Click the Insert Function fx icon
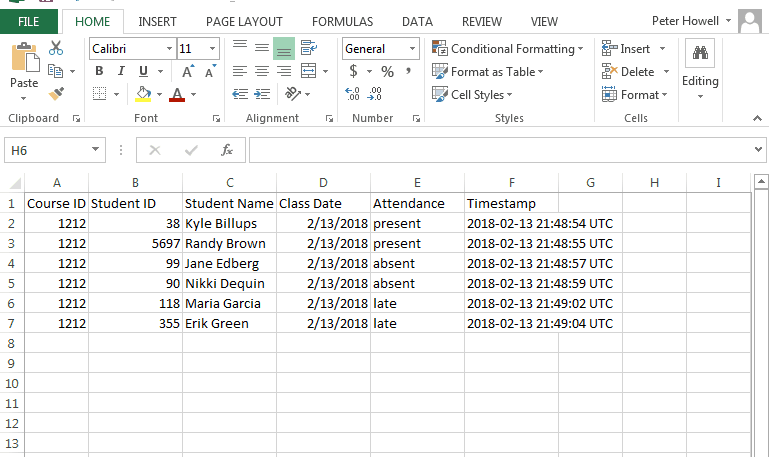Image resolution: width=769 pixels, height=457 pixels. point(227,150)
